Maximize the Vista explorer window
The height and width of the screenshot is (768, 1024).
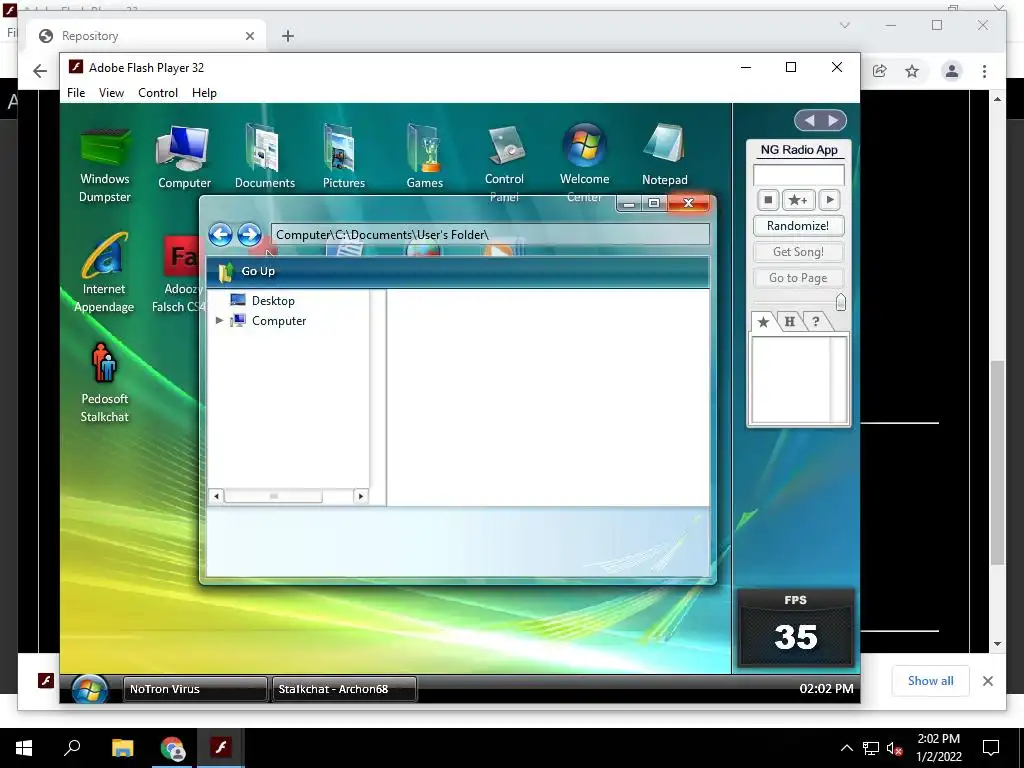(654, 204)
